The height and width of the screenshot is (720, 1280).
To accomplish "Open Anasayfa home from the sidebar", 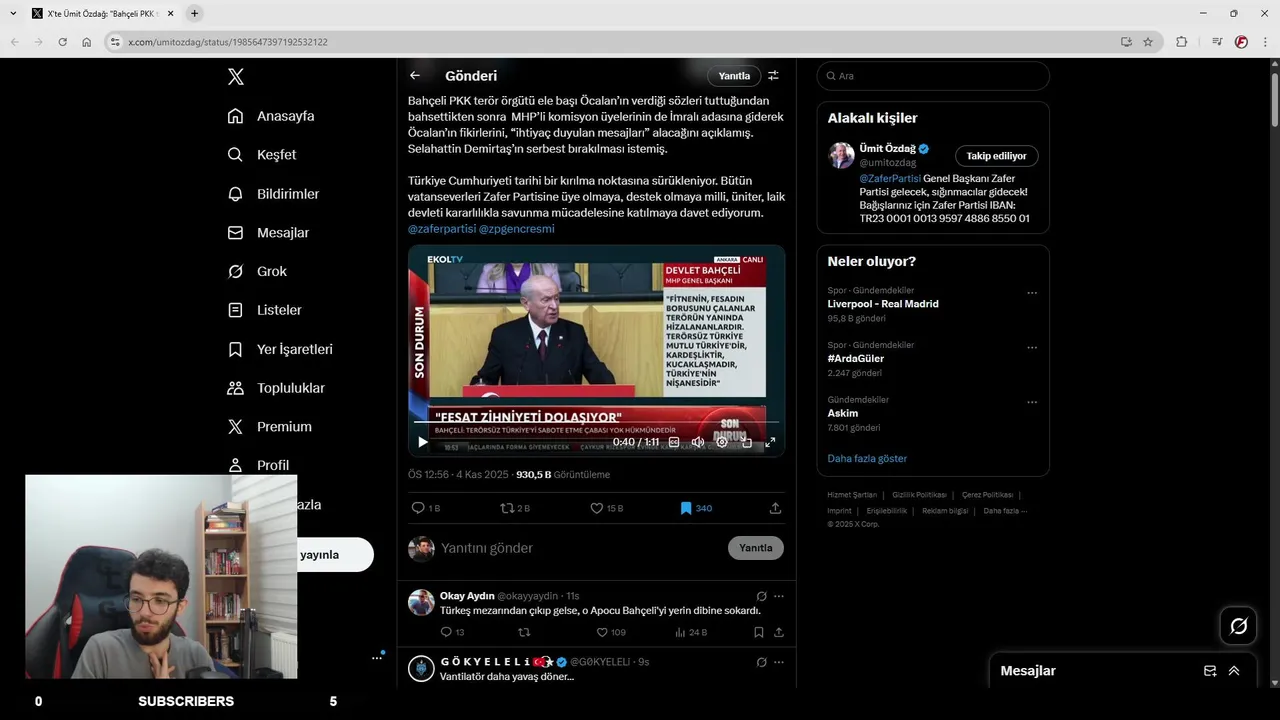I will click(271, 116).
